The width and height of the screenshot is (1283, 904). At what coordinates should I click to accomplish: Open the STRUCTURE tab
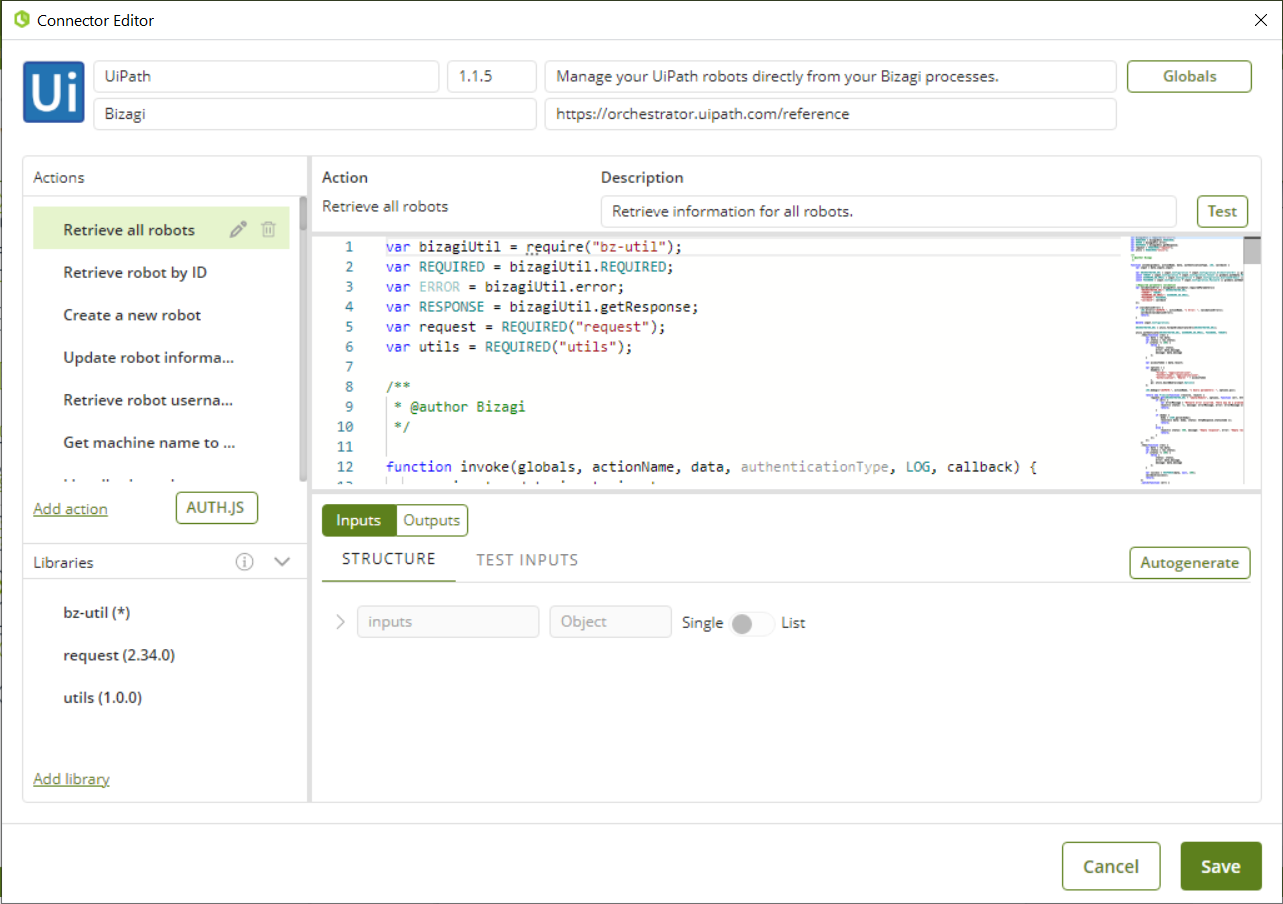click(x=389, y=559)
